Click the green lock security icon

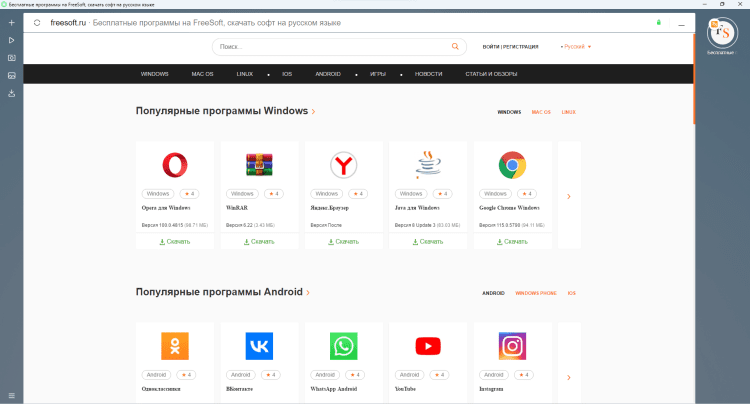pos(659,22)
